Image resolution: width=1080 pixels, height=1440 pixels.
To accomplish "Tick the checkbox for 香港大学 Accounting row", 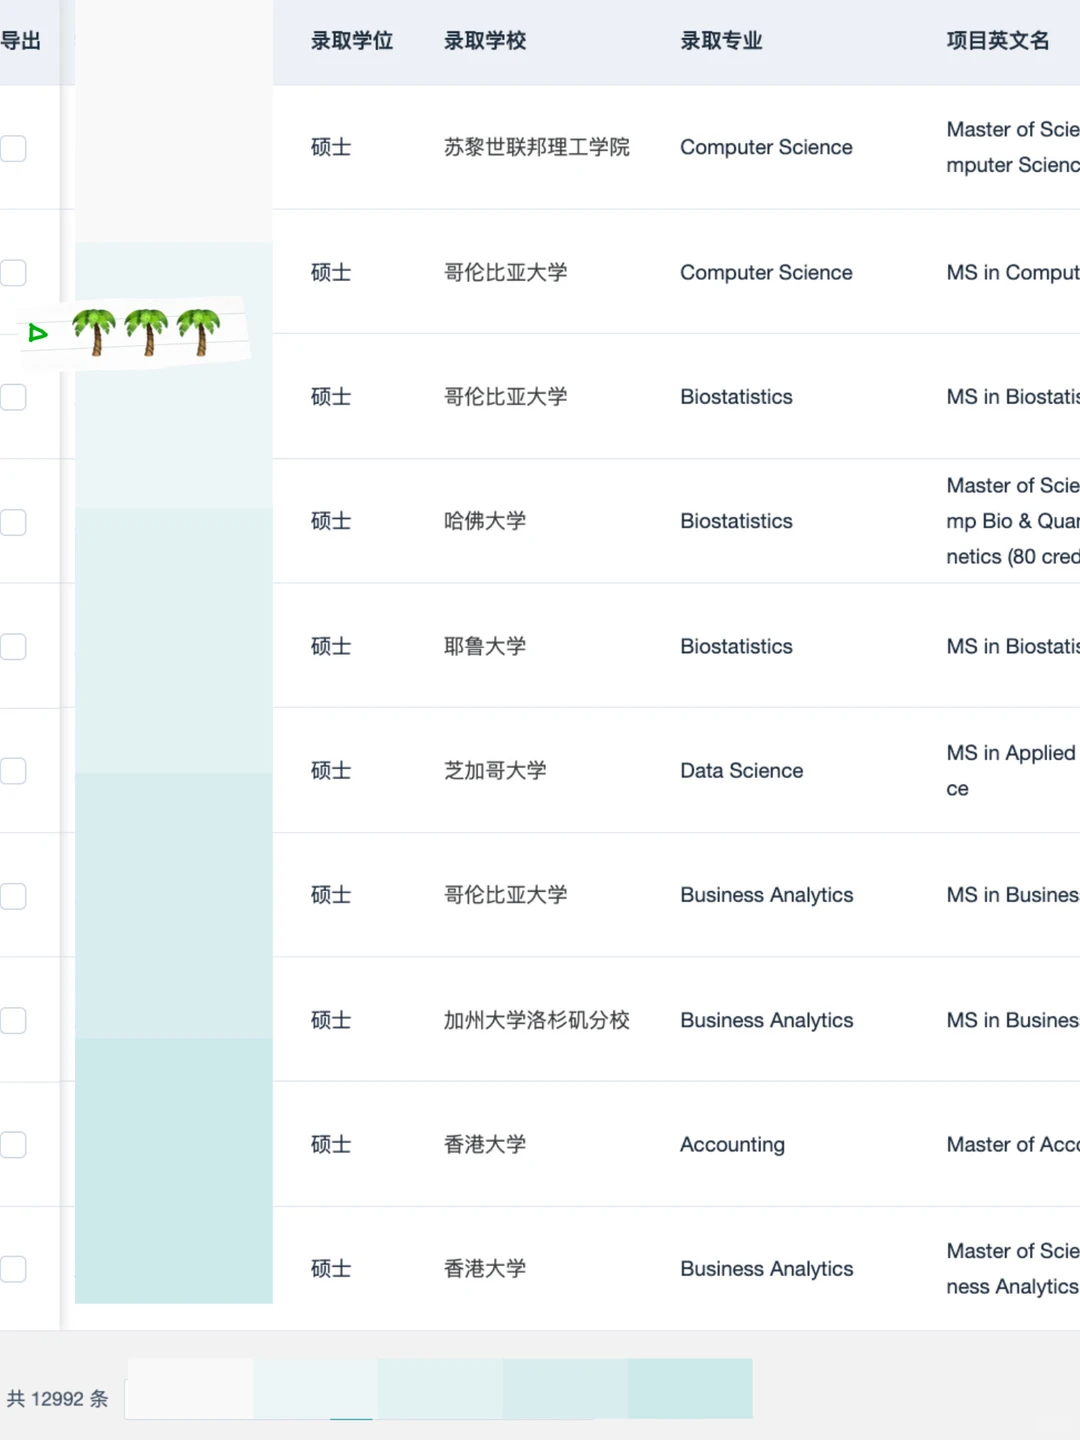I will [x=12, y=1145].
